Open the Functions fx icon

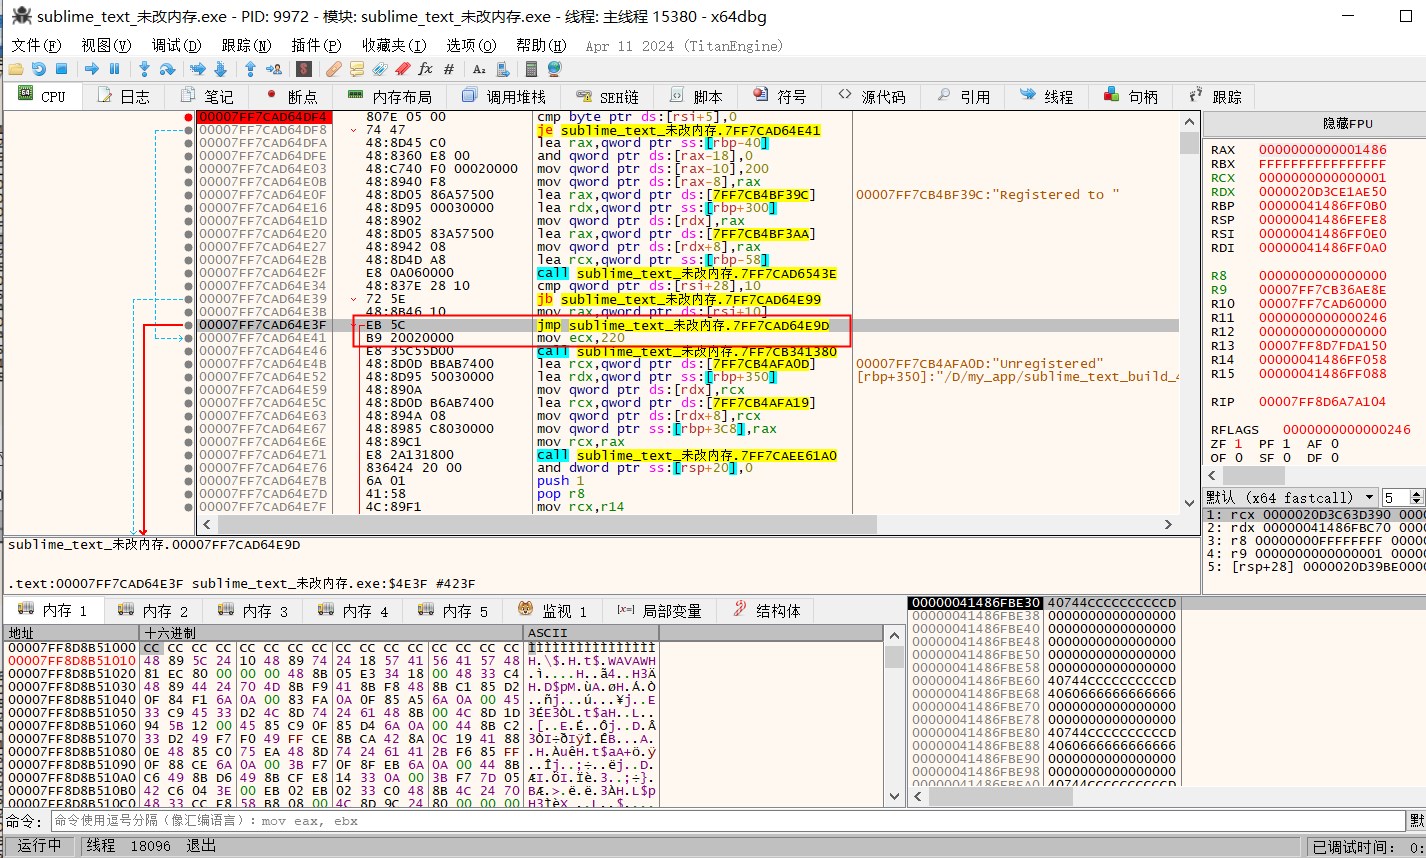pos(425,69)
